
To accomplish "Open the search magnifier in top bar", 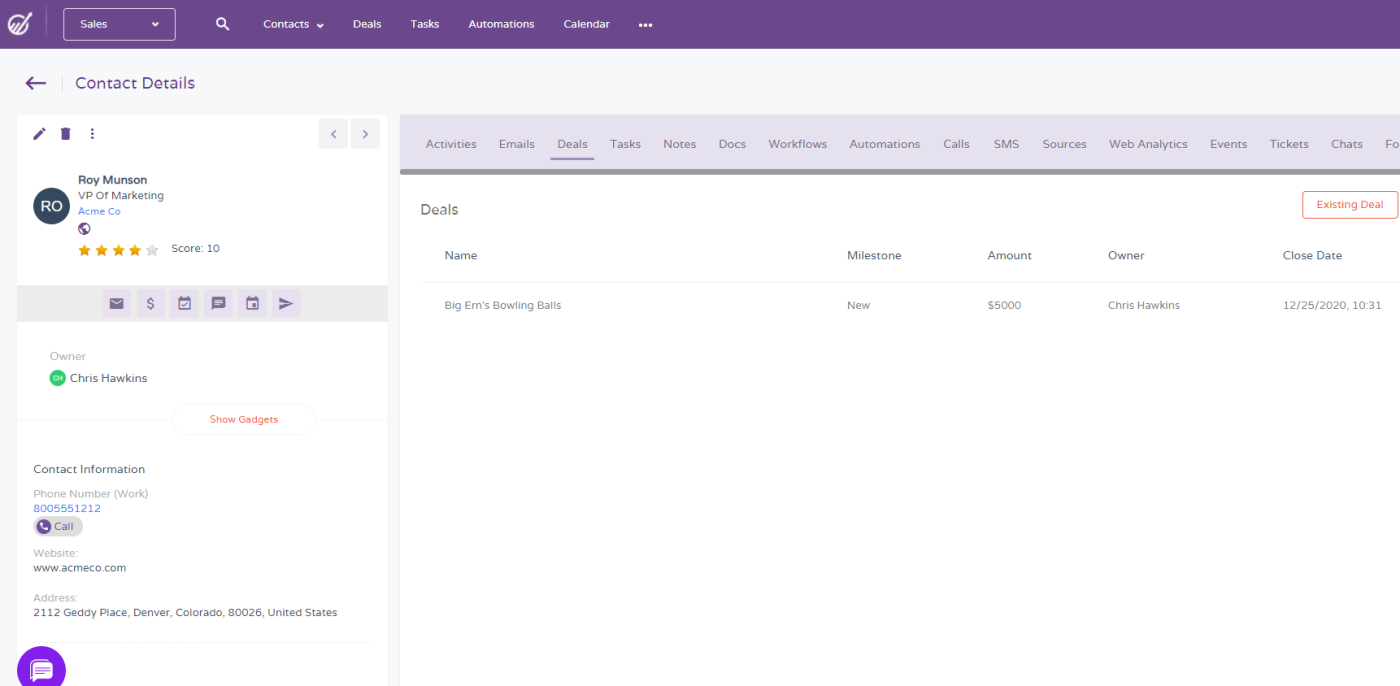I will click(223, 24).
